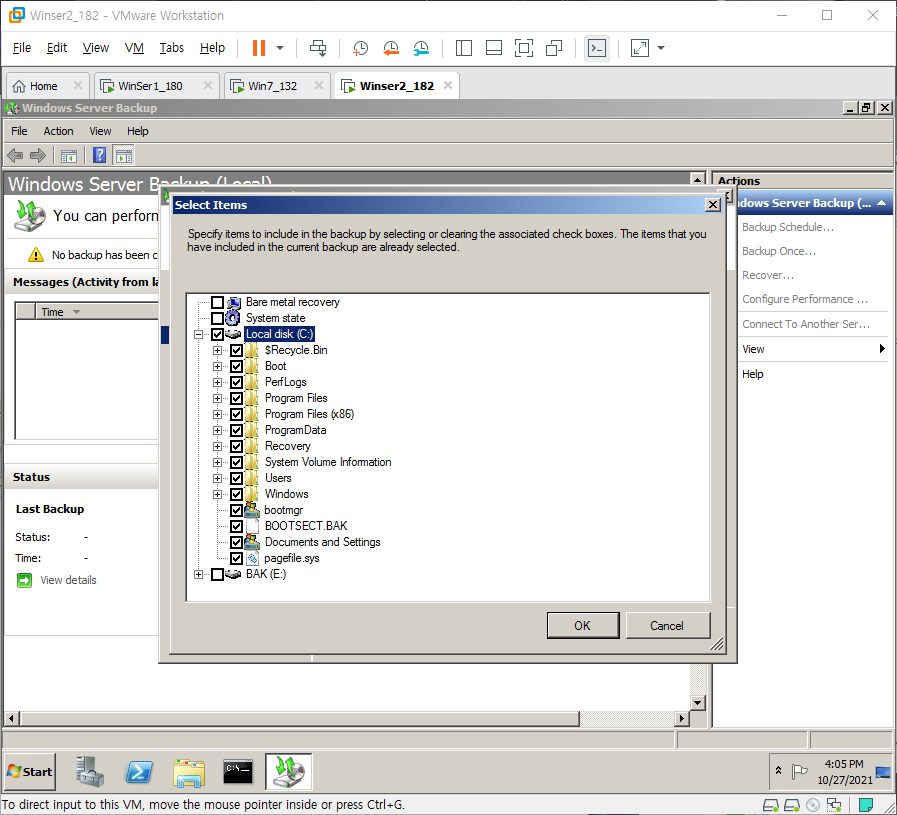The width and height of the screenshot is (897, 815).
Task: Check the Bare metal recovery box
Action: pyautogui.click(x=217, y=302)
